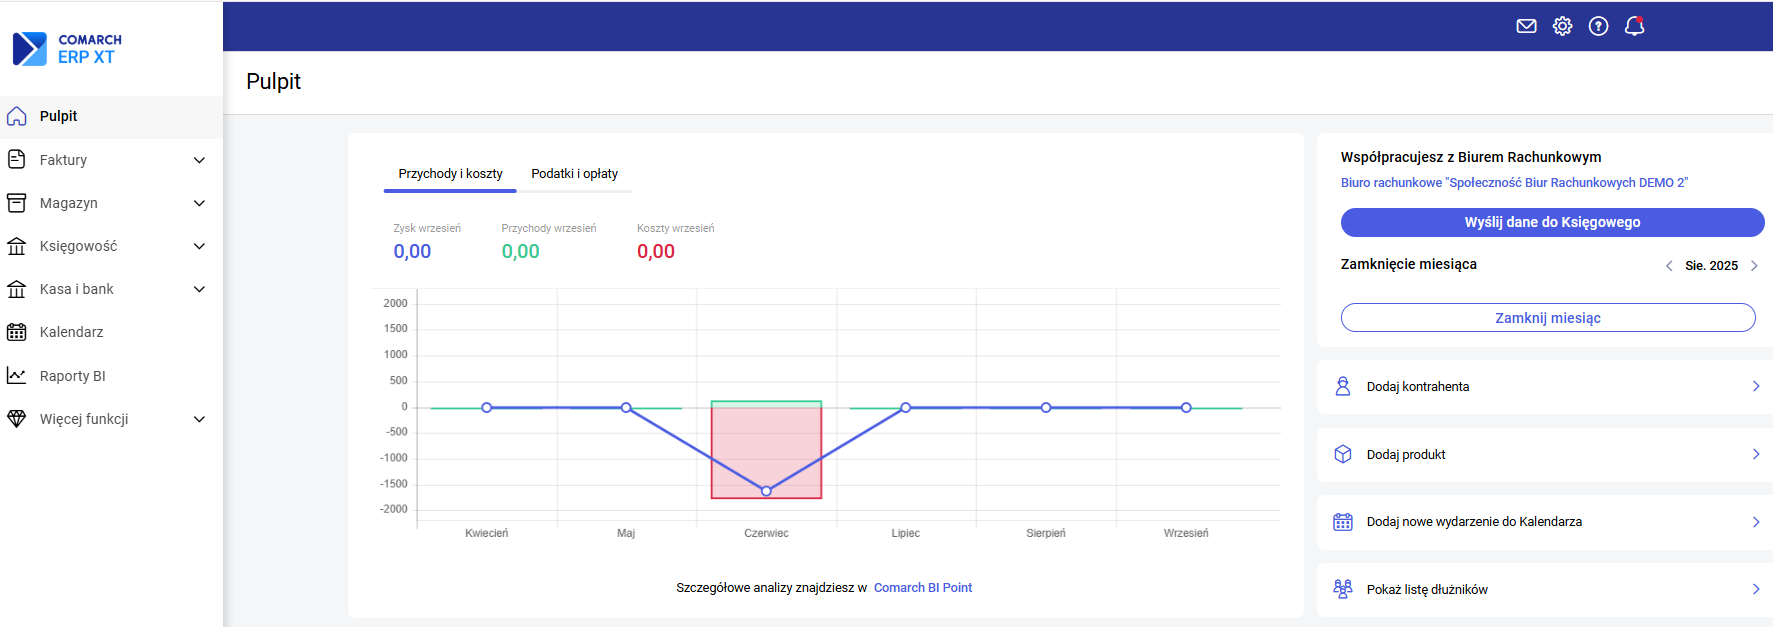The width and height of the screenshot is (1773, 627).
Task: Select Pulpit in the sidebar
Action: (111, 116)
